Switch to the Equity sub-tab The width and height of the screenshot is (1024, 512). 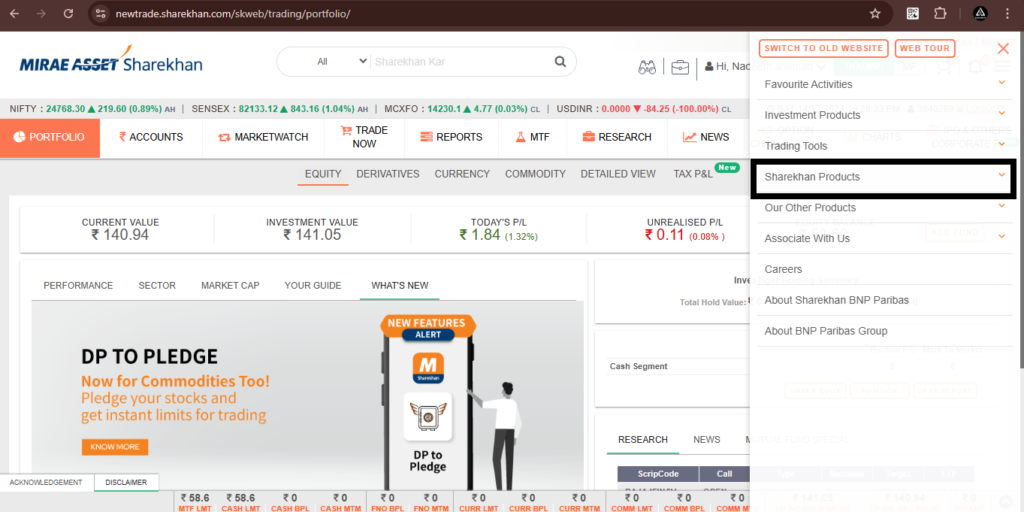coord(323,174)
